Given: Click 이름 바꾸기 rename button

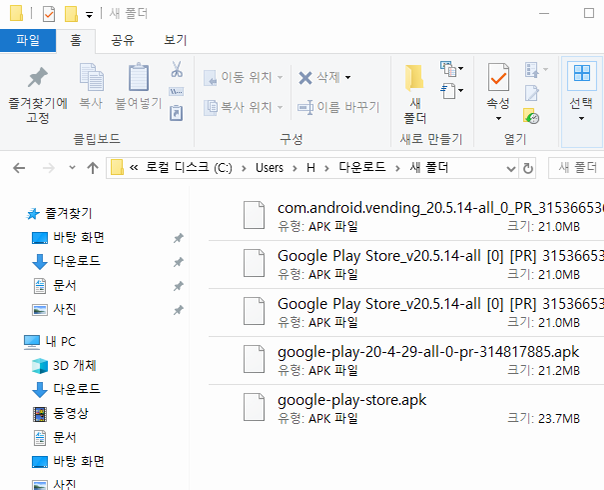Looking at the screenshot, I should [339, 107].
